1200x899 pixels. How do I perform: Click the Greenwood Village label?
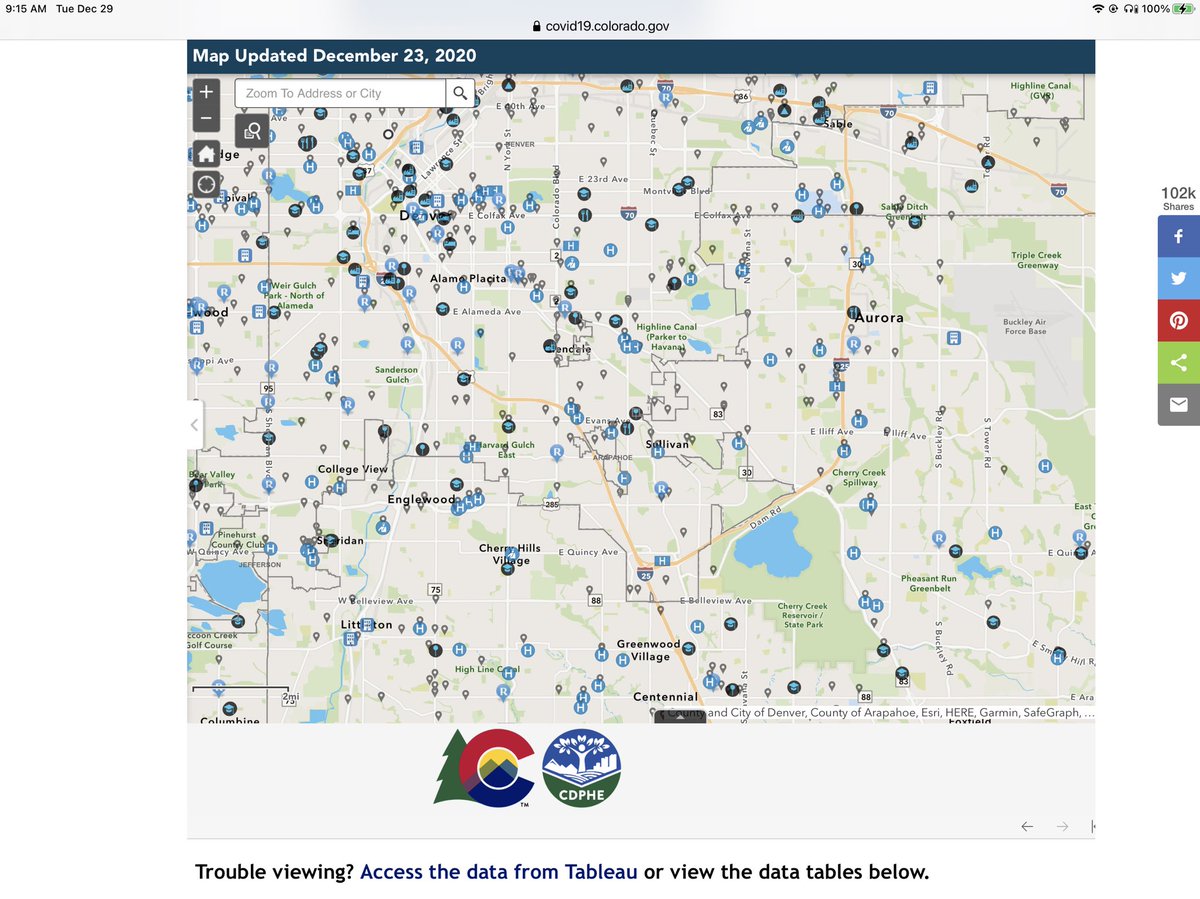[649, 650]
